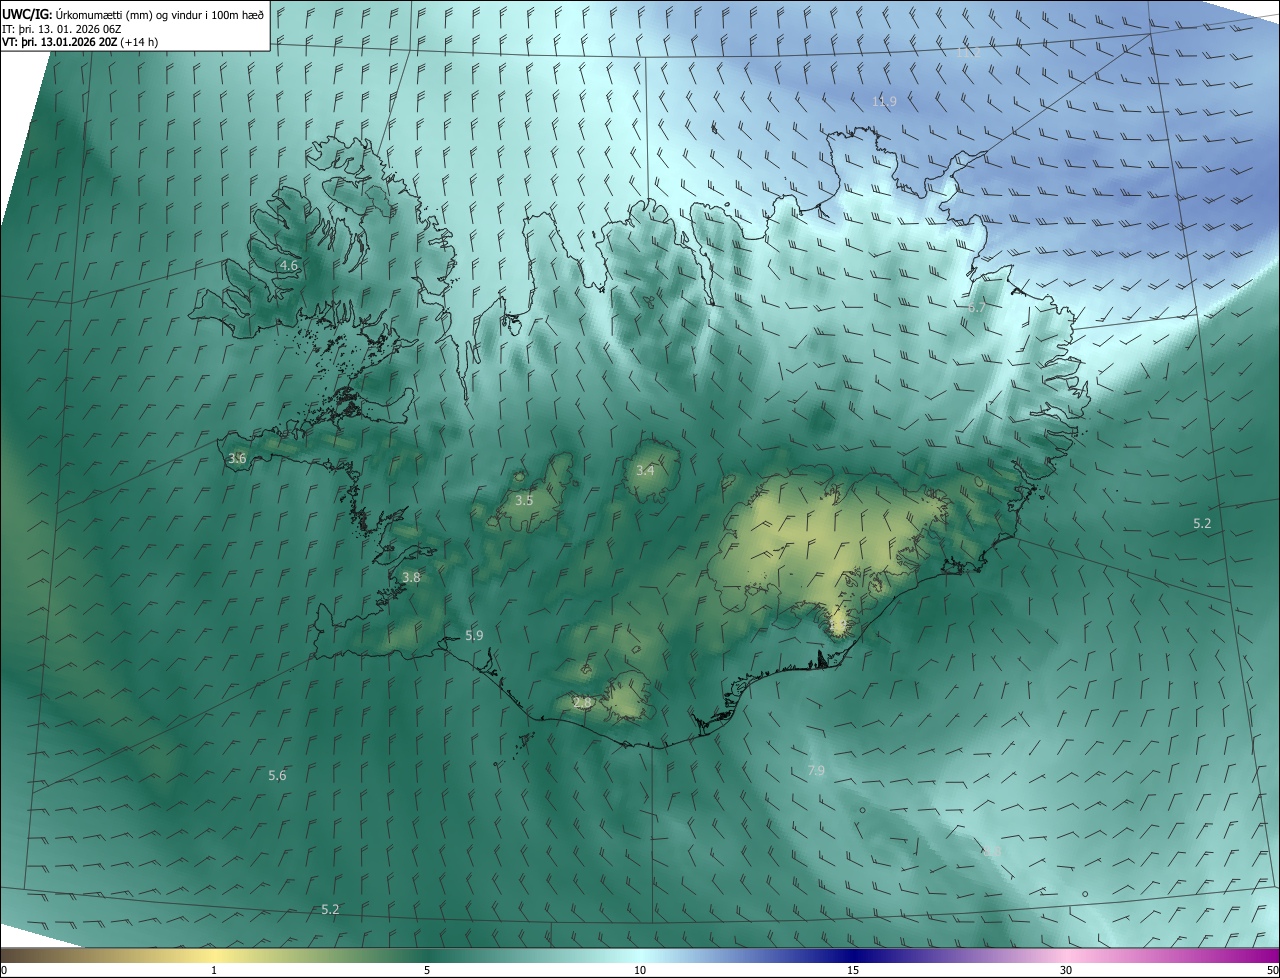Click the 3.6 value on the Snæfellsnes peninsula

tap(237, 458)
